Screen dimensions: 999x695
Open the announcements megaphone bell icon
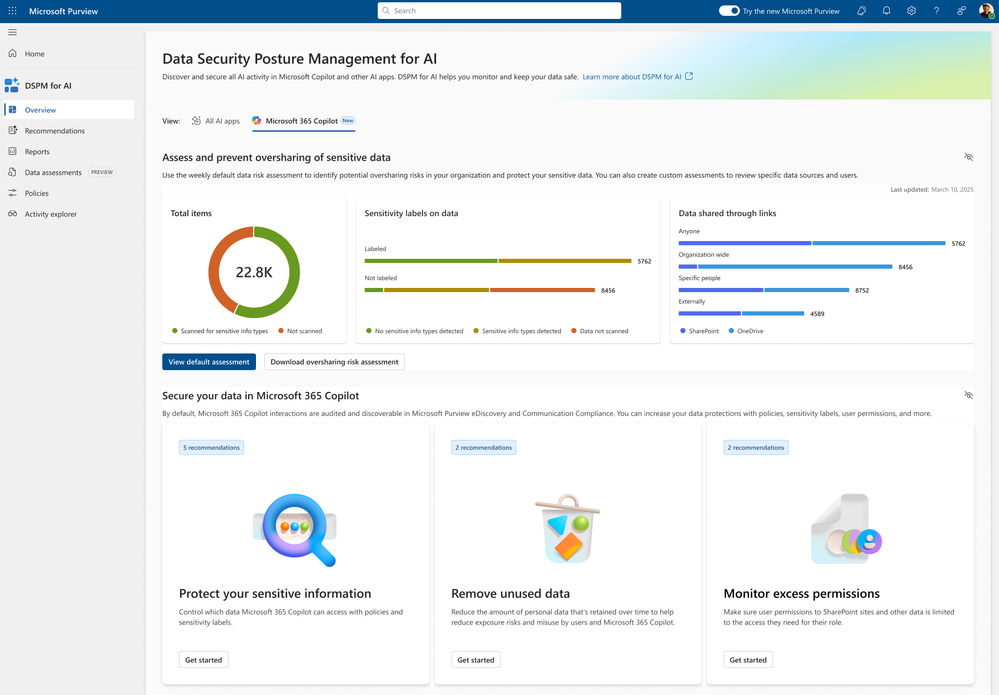pyautogui.click(x=861, y=11)
